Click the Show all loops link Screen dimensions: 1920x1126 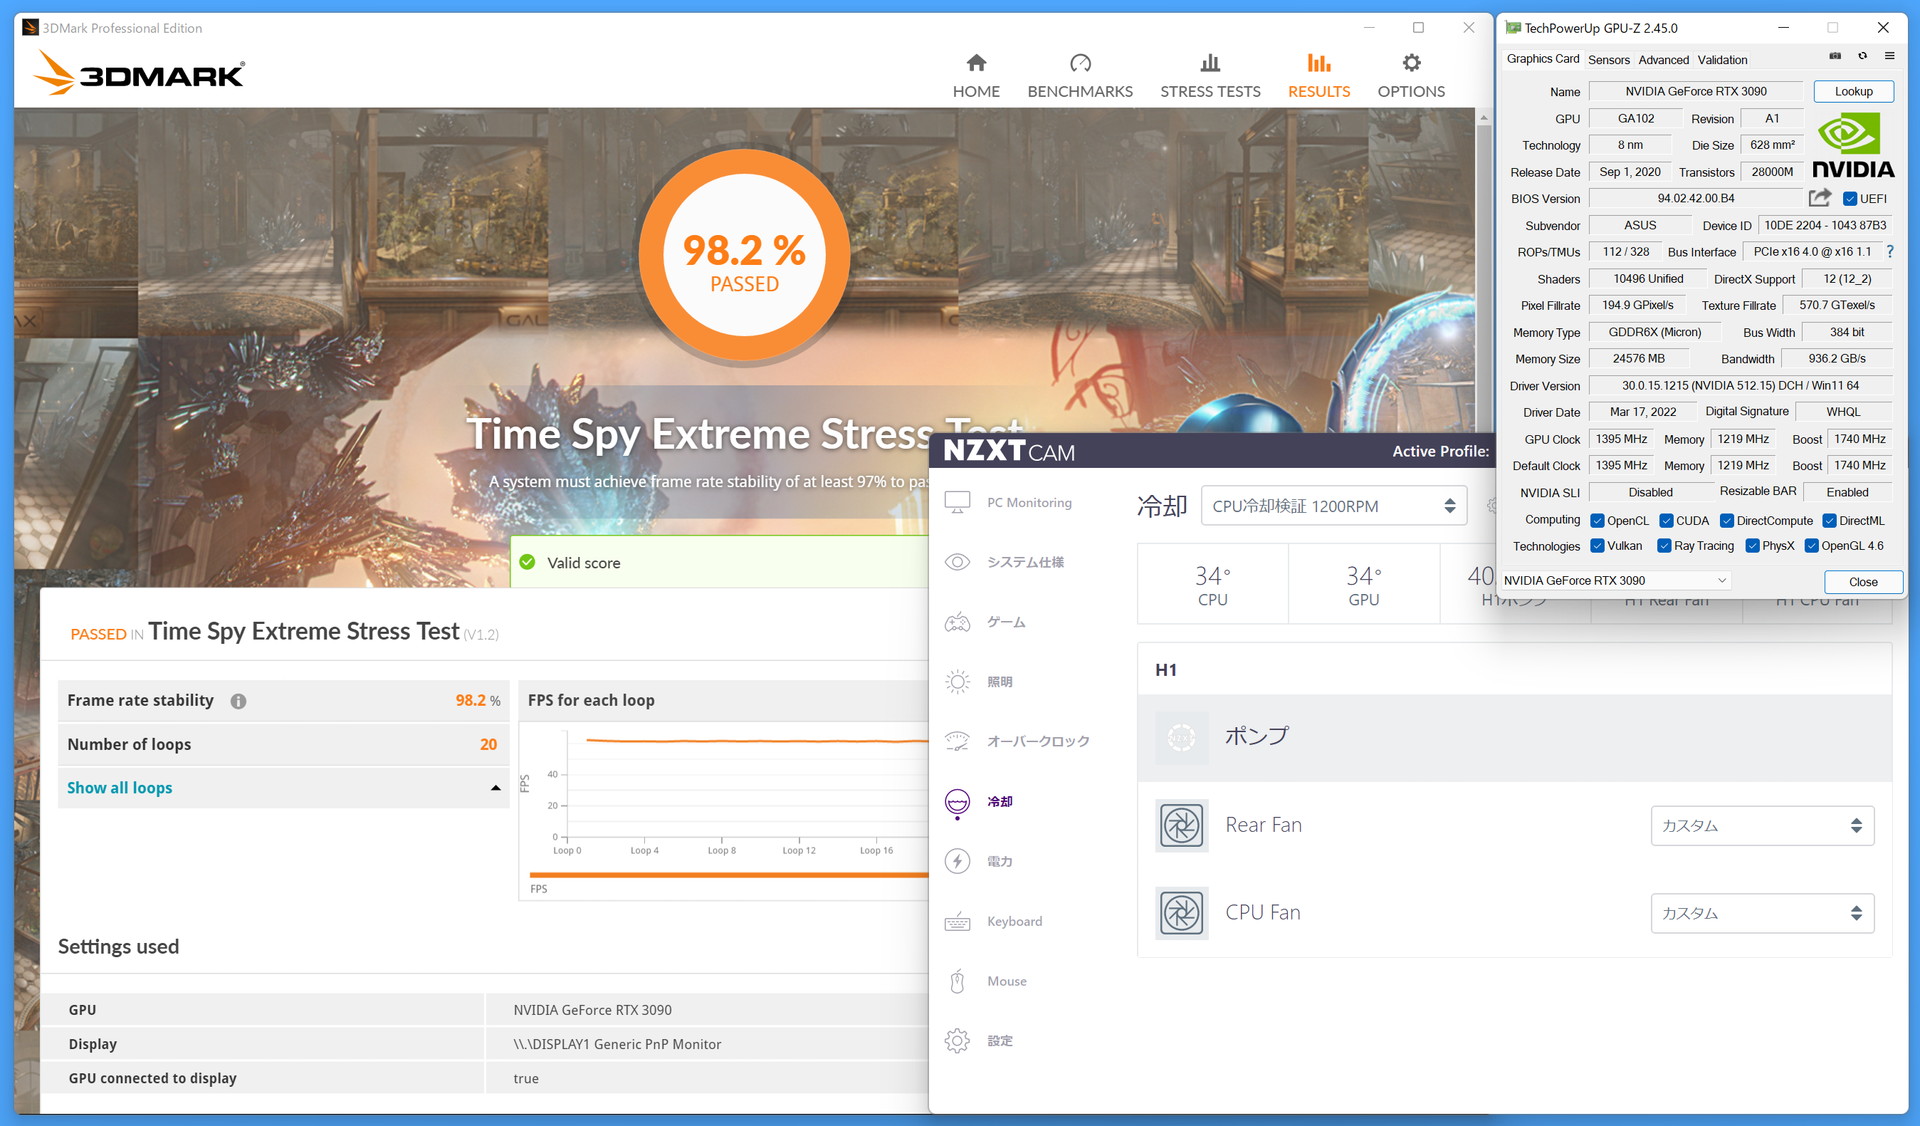119,788
